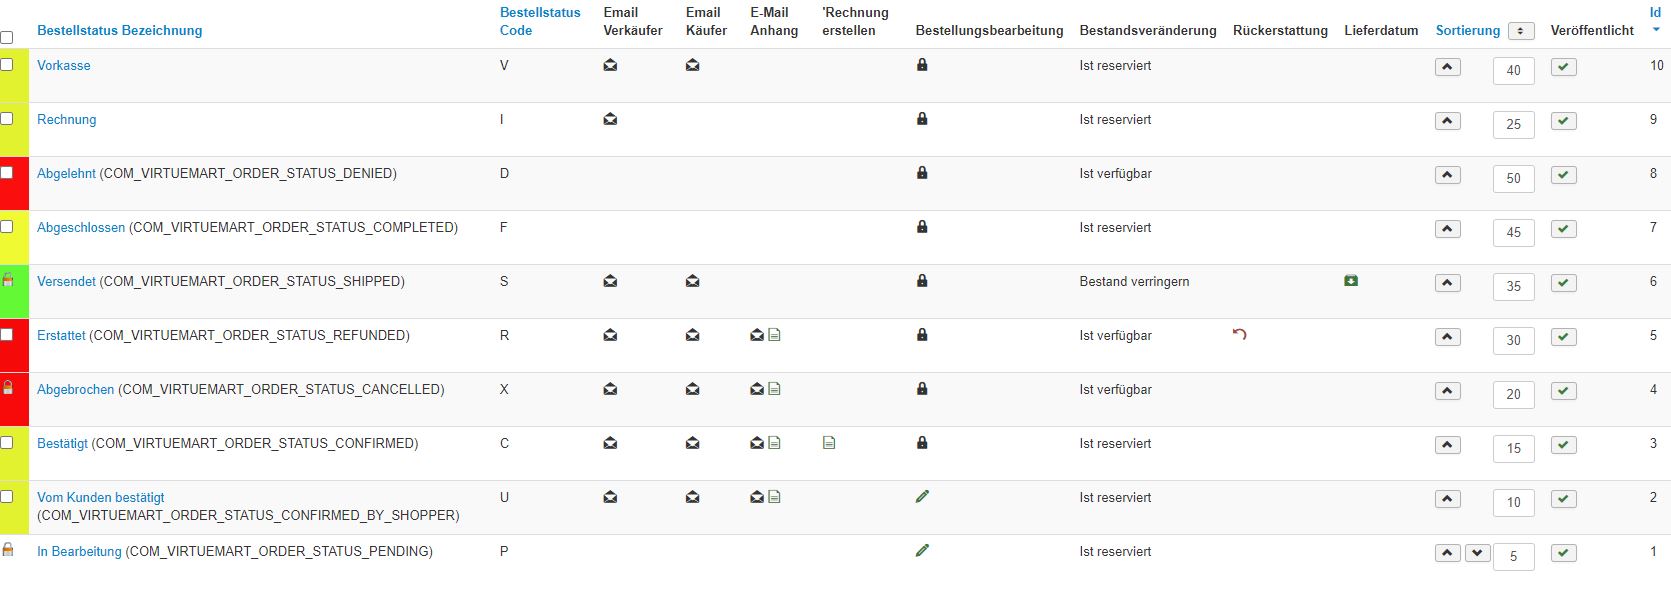
Task: Click green pencil icon in In Bearbeitung row
Action: (922, 551)
